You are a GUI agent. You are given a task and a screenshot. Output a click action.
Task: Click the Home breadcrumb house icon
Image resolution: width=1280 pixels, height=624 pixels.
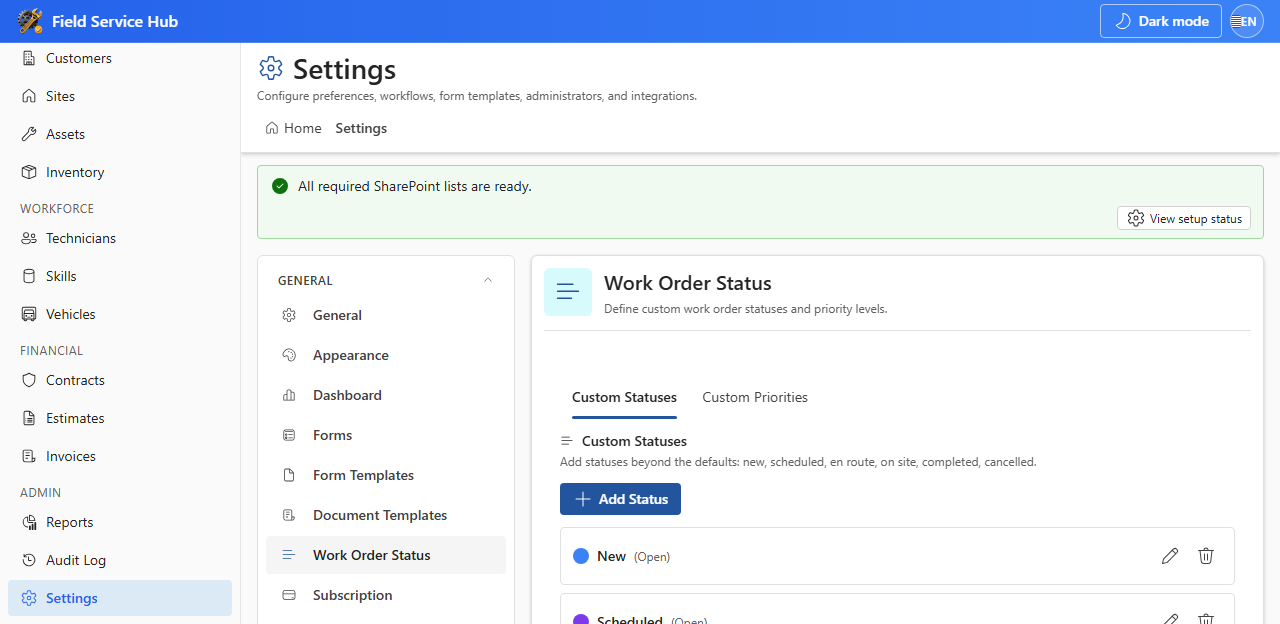[271, 128]
